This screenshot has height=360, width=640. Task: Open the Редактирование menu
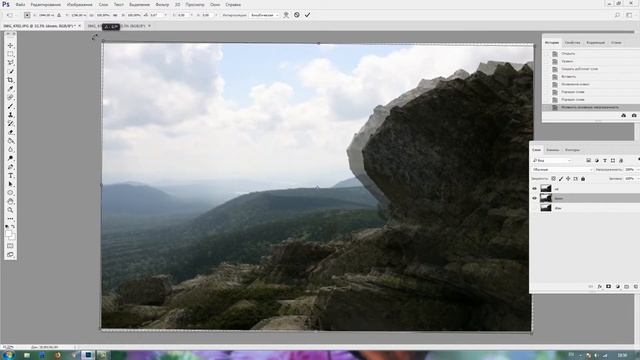coord(46,4)
